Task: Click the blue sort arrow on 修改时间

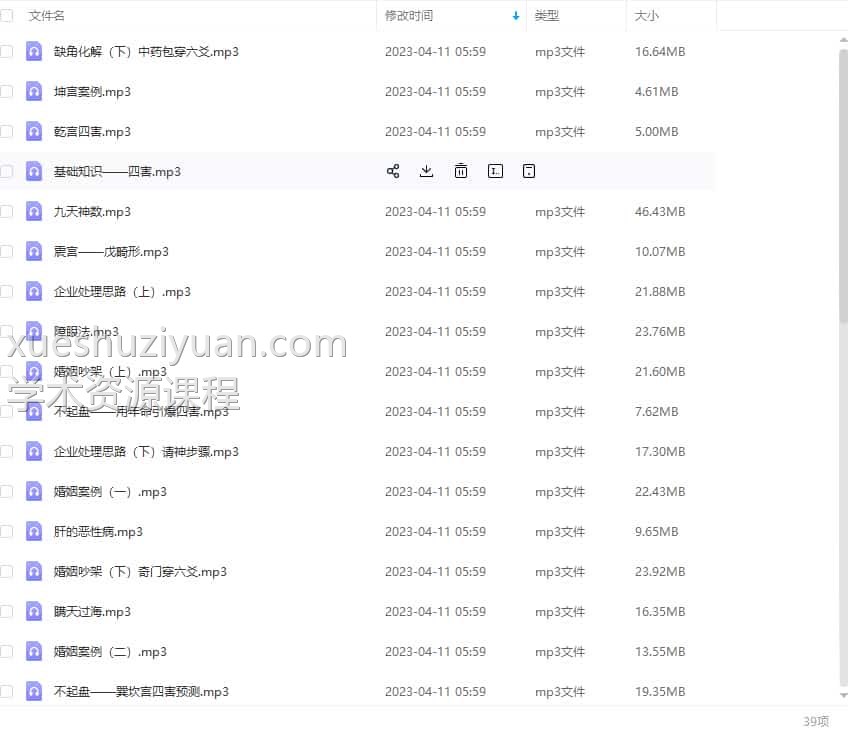Action: tap(516, 16)
